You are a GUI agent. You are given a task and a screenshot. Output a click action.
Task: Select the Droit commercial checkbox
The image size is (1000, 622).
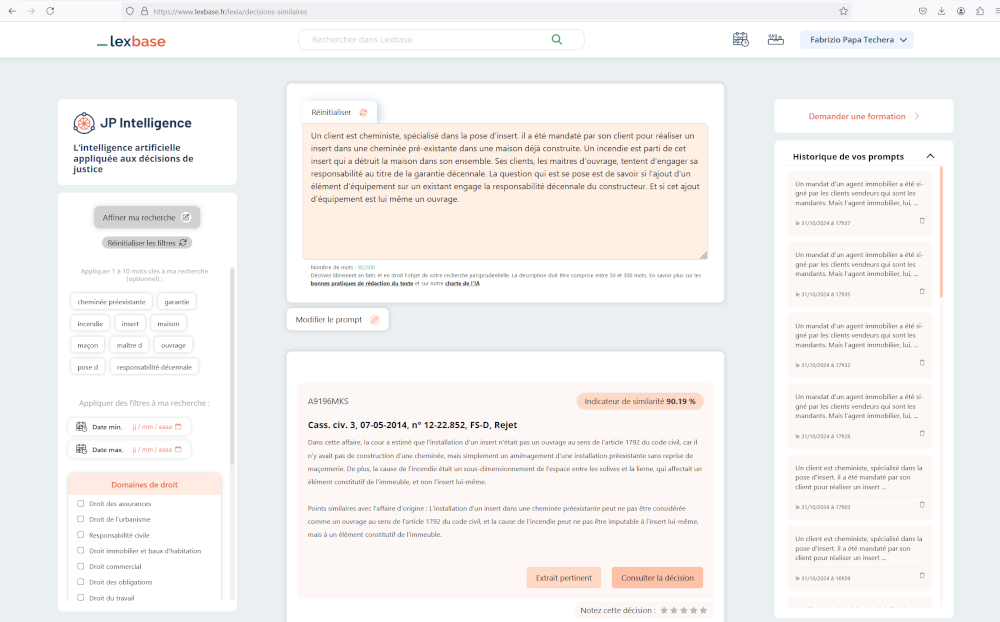(x=80, y=566)
